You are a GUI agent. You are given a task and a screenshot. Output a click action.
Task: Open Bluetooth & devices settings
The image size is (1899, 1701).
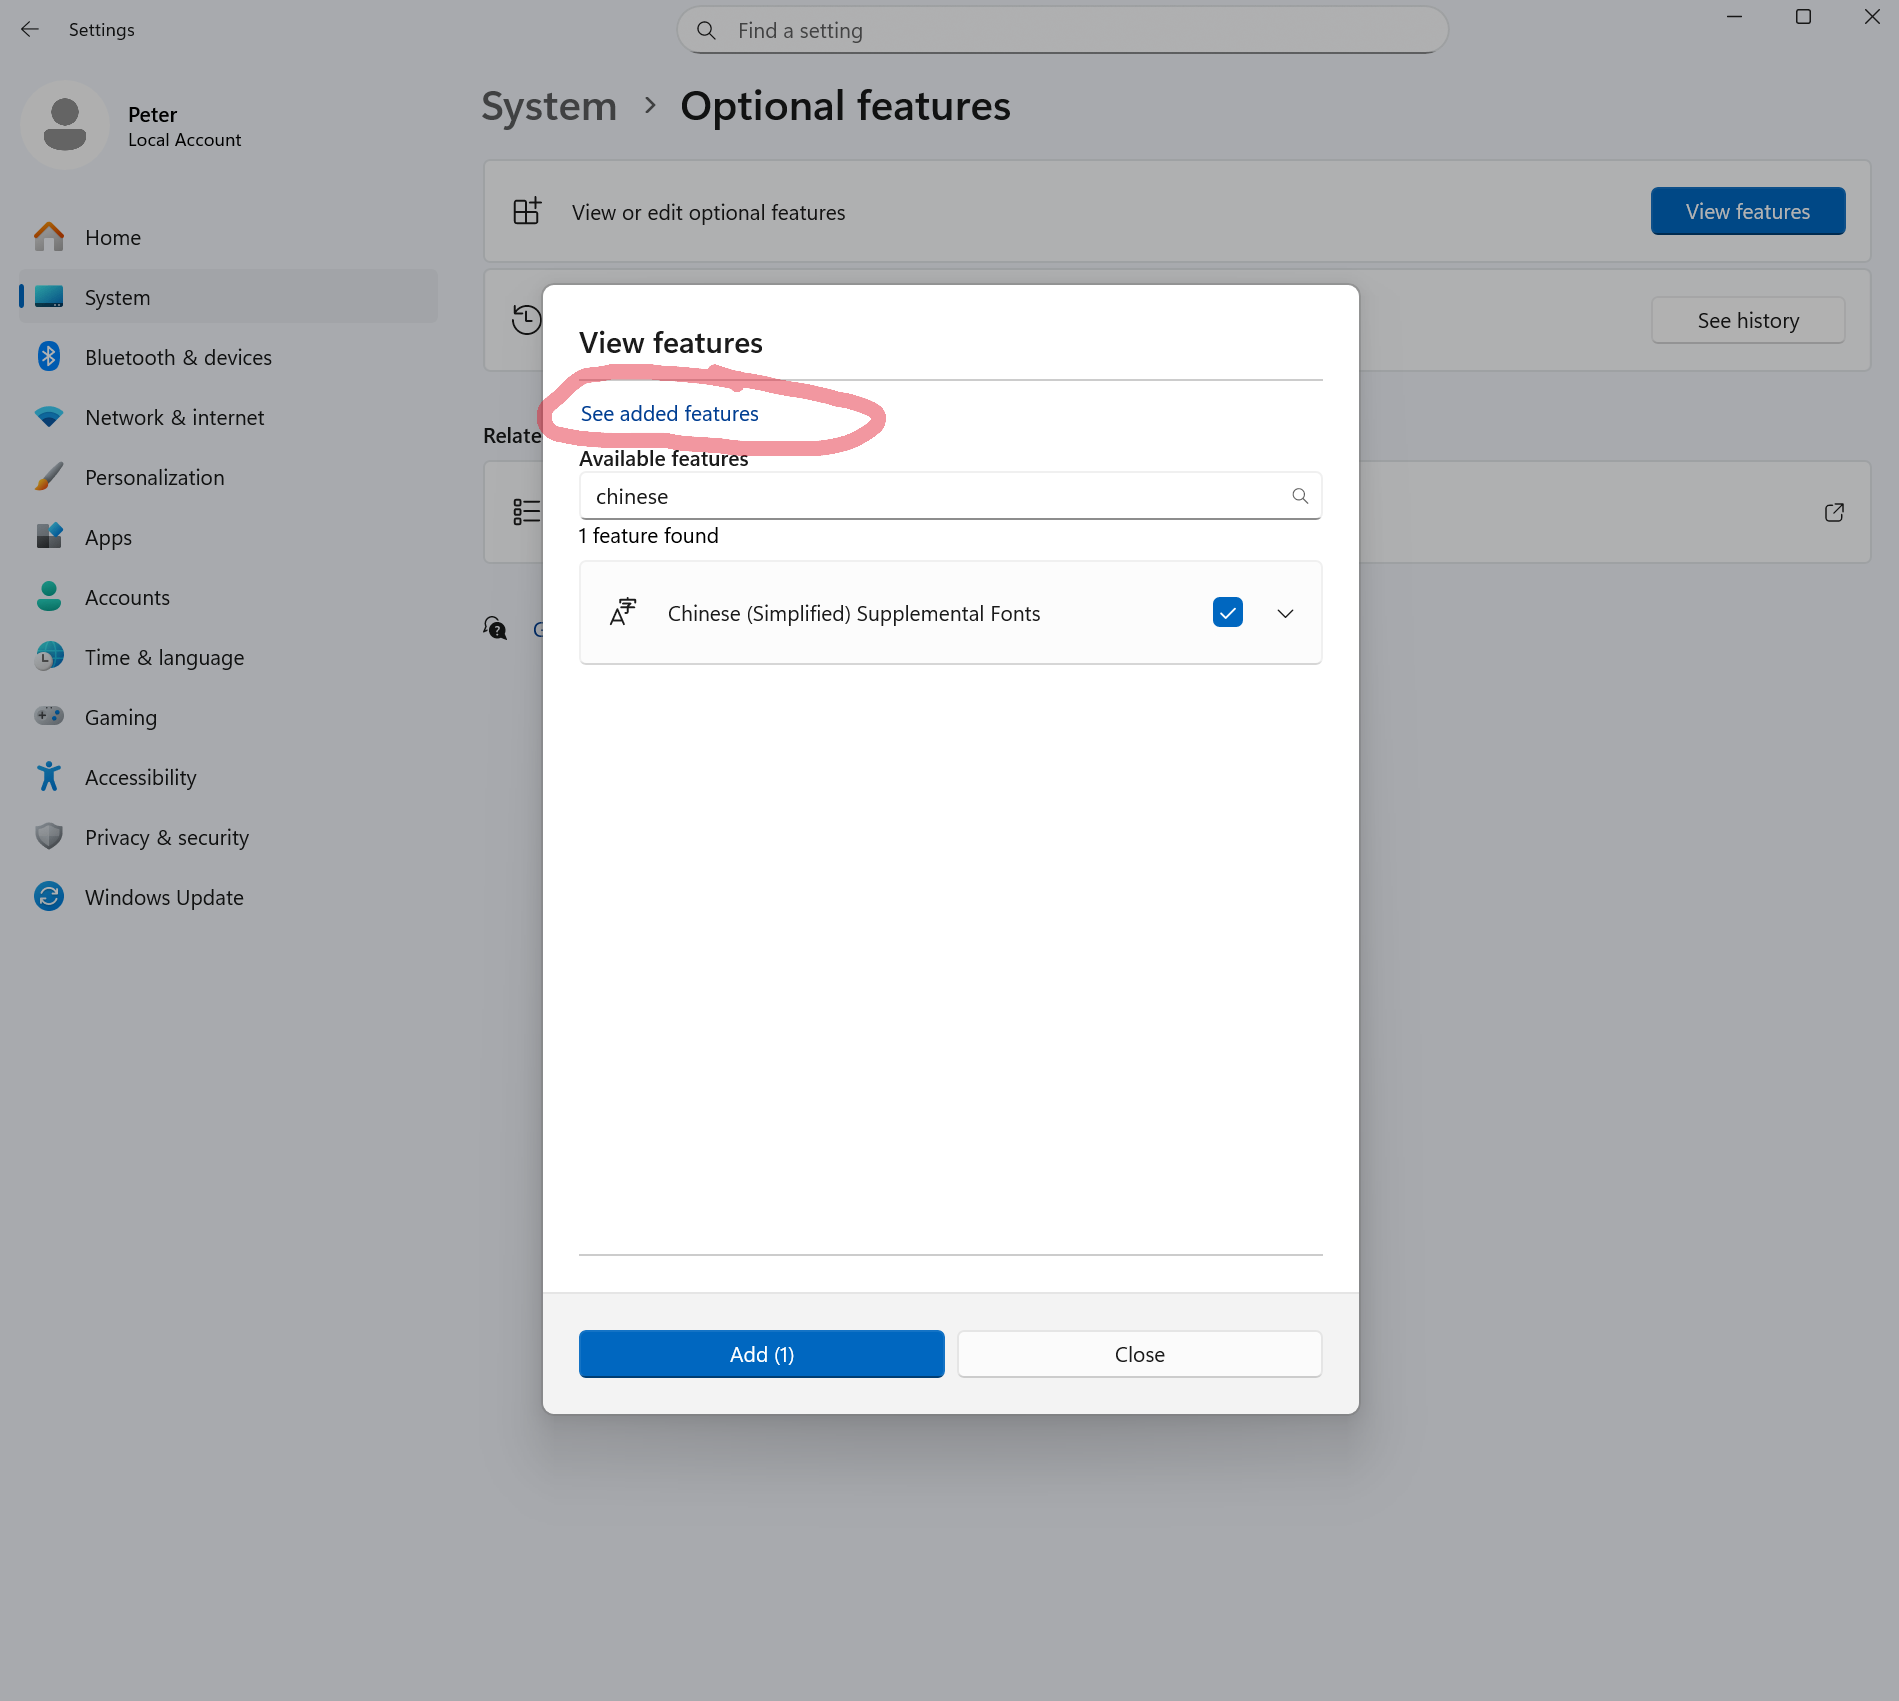point(228,357)
